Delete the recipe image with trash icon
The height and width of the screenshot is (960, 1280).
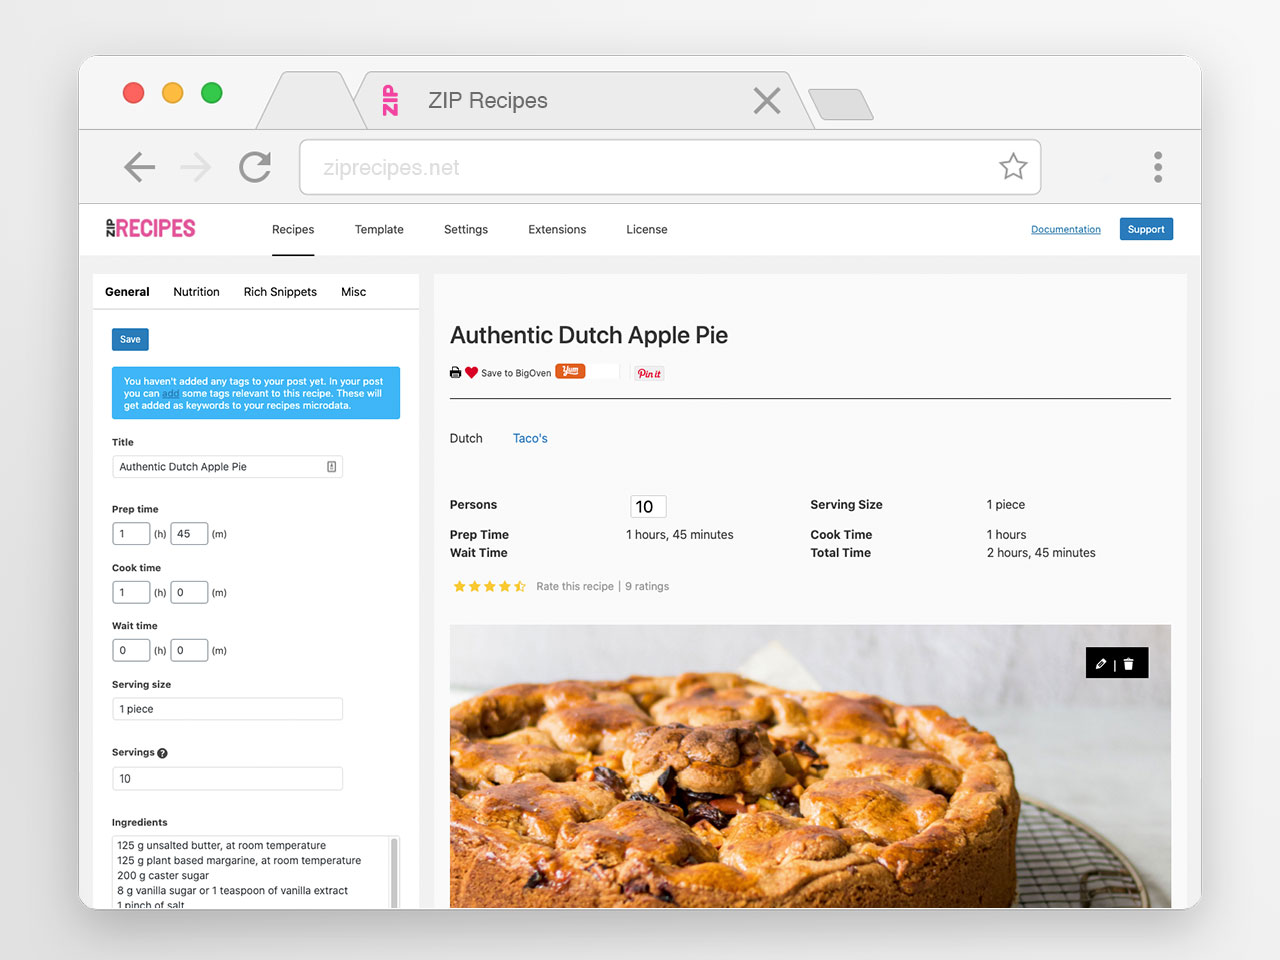click(1129, 663)
